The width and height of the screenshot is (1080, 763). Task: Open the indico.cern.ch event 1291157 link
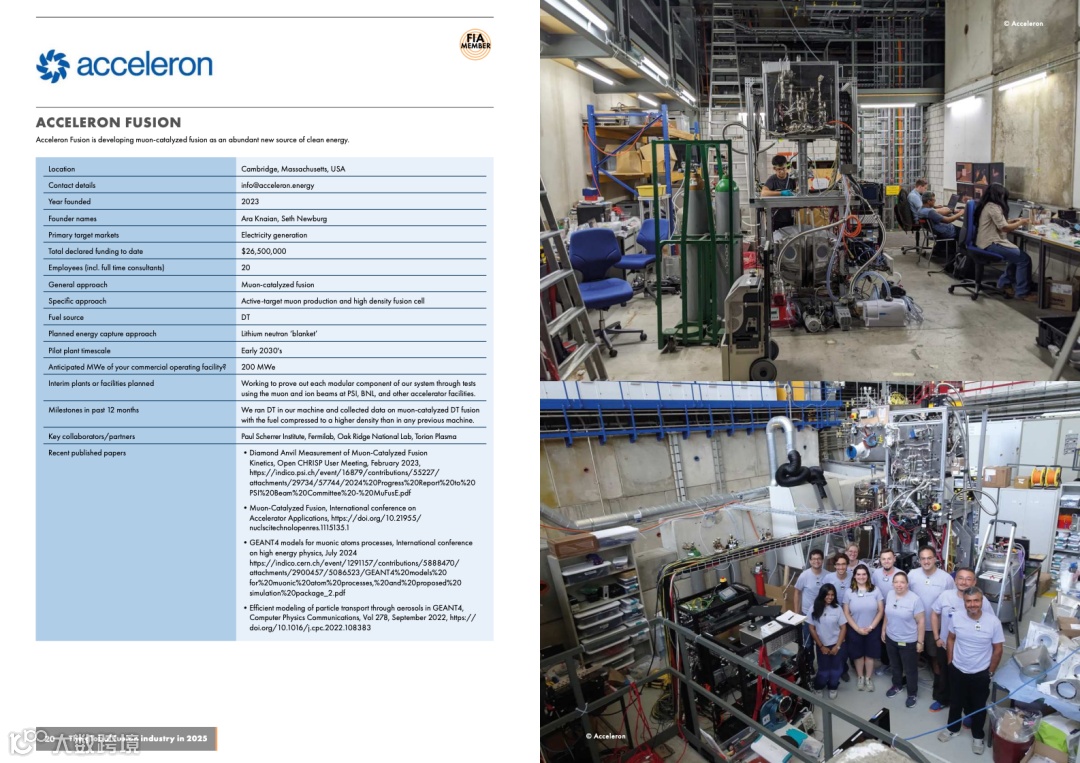[355, 577]
